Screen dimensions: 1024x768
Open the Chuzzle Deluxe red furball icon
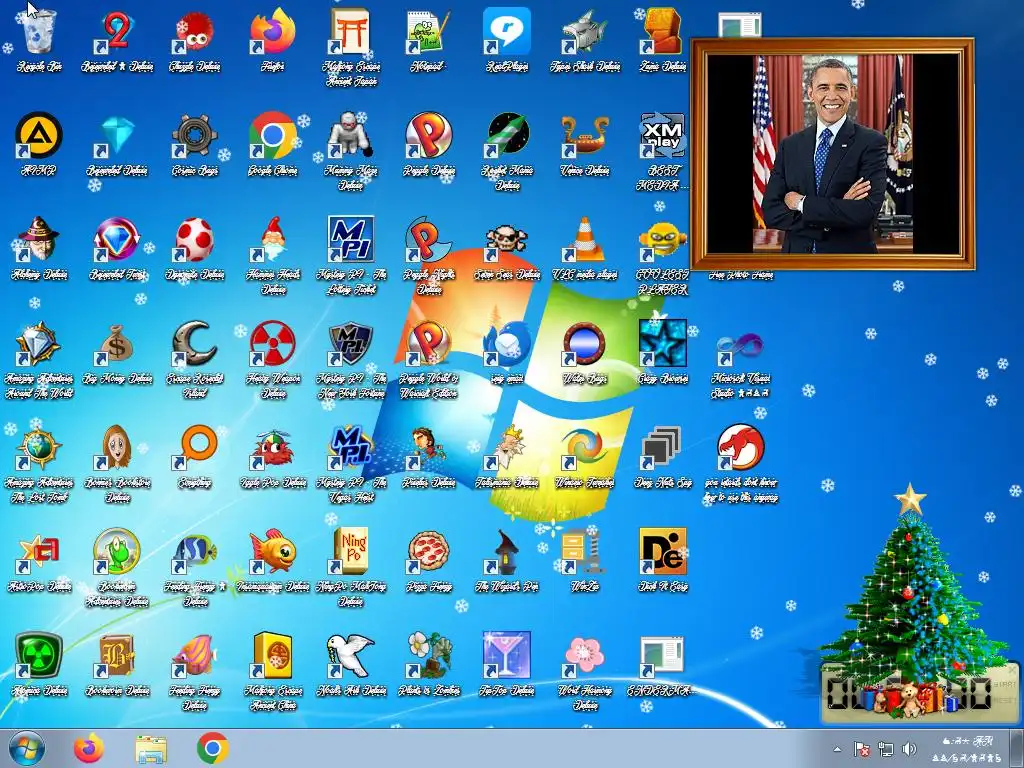coord(195,33)
